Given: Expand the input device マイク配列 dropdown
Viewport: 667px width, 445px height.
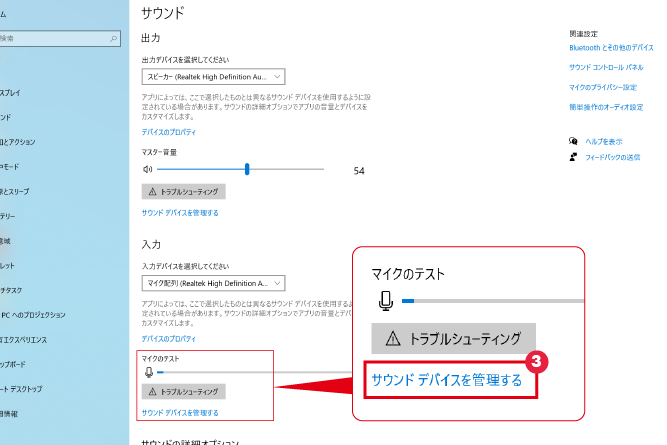Looking at the screenshot, I should tap(214, 282).
